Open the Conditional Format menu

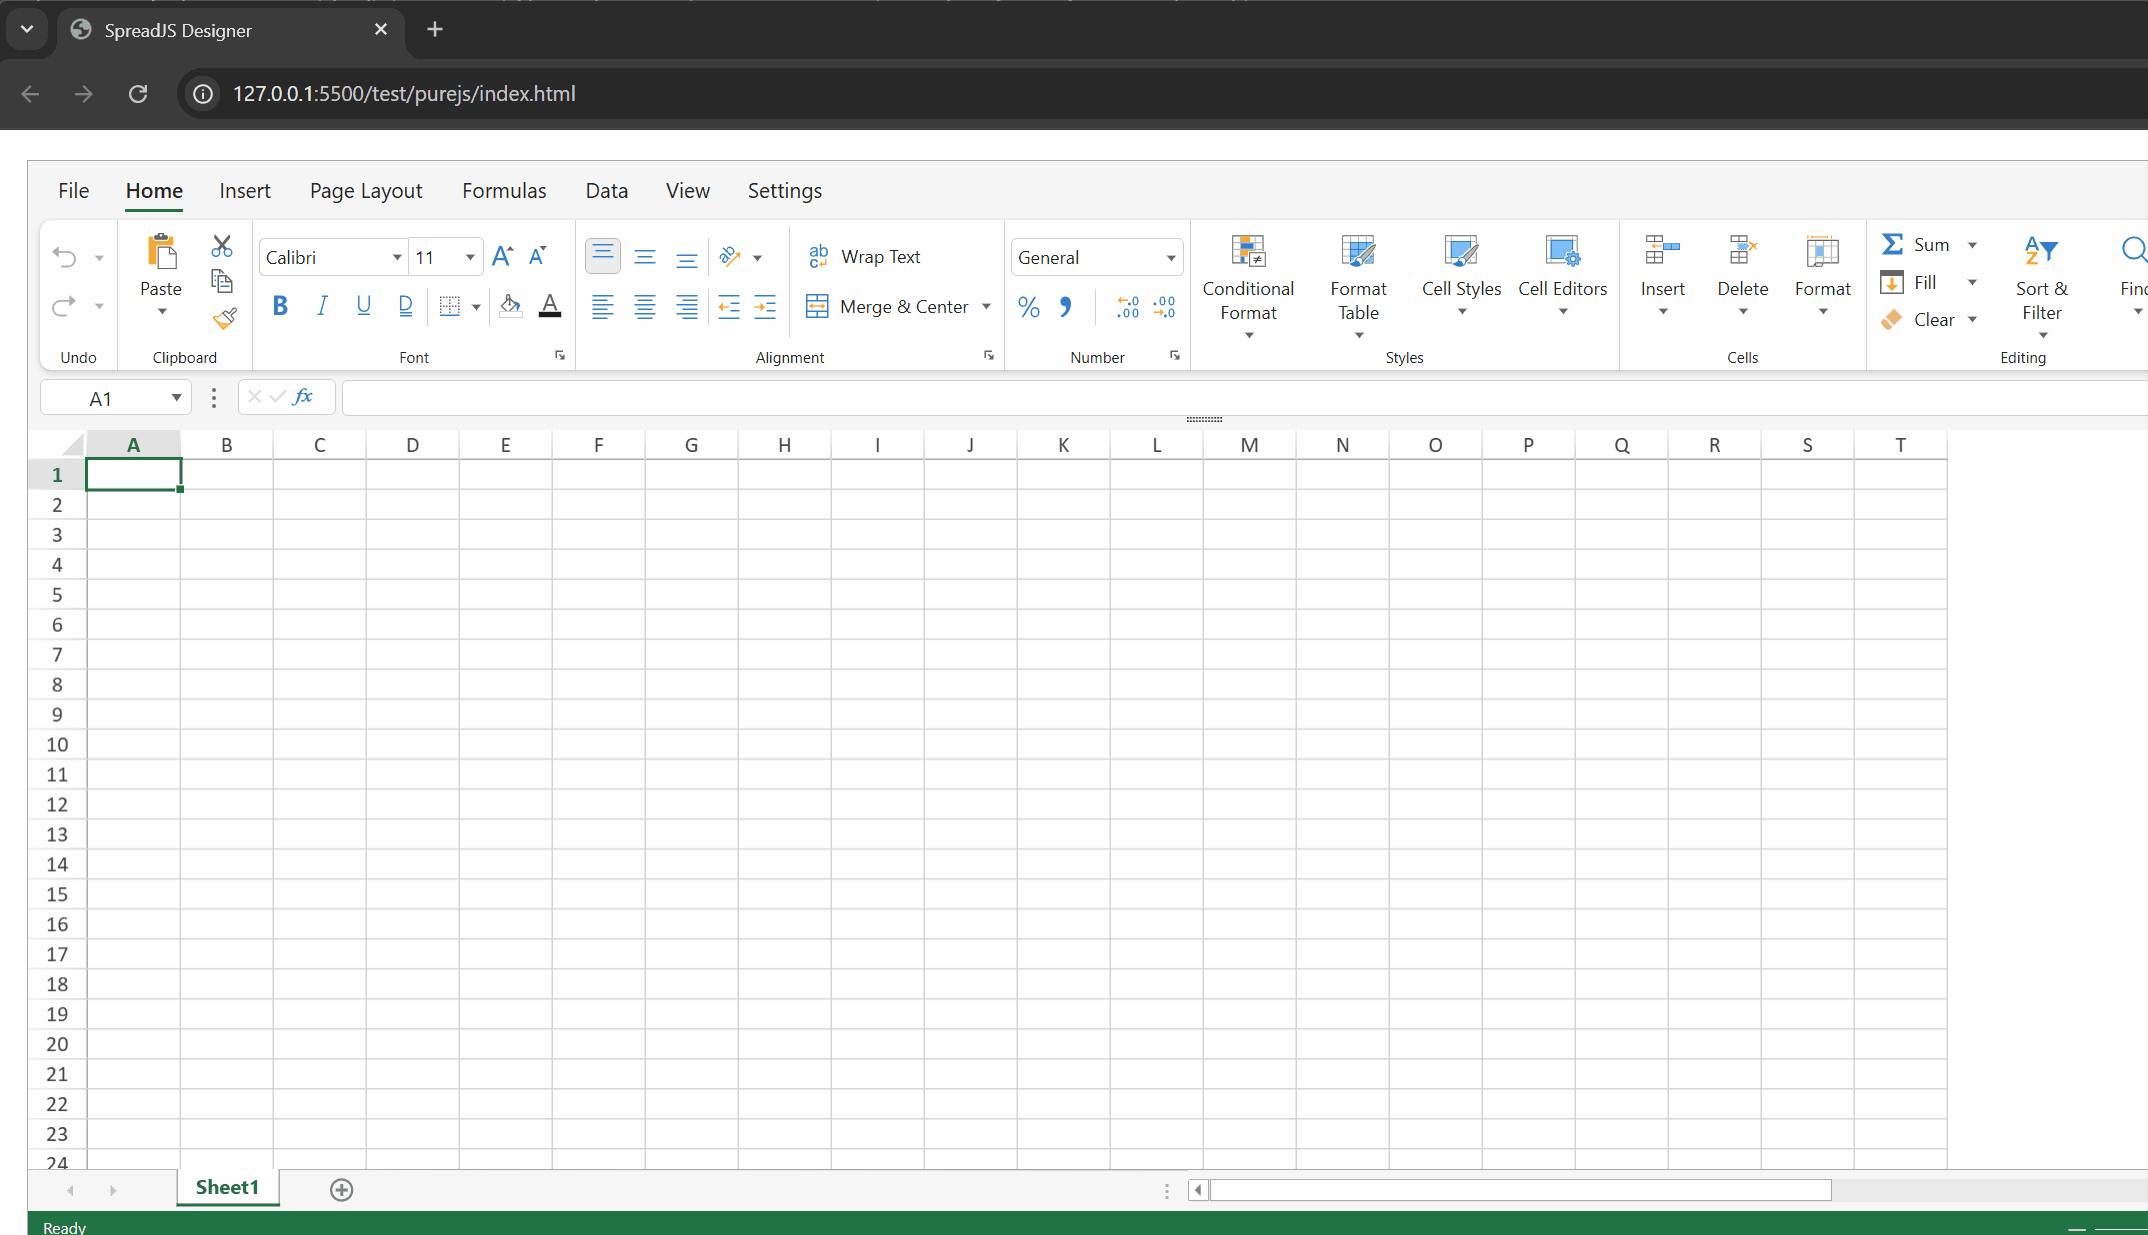click(1248, 287)
